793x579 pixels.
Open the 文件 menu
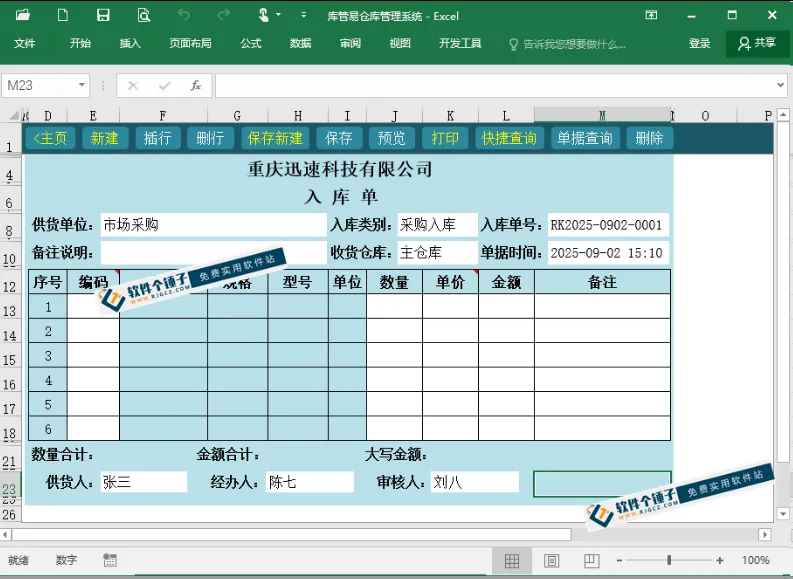click(24, 43)
